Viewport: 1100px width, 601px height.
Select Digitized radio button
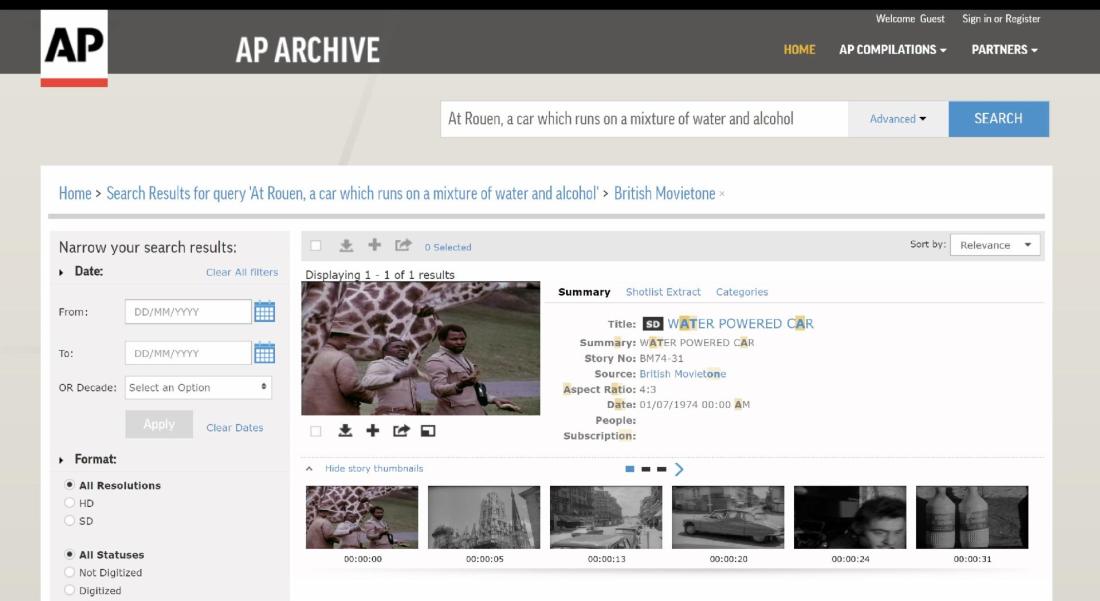click(x=69, y=590)
